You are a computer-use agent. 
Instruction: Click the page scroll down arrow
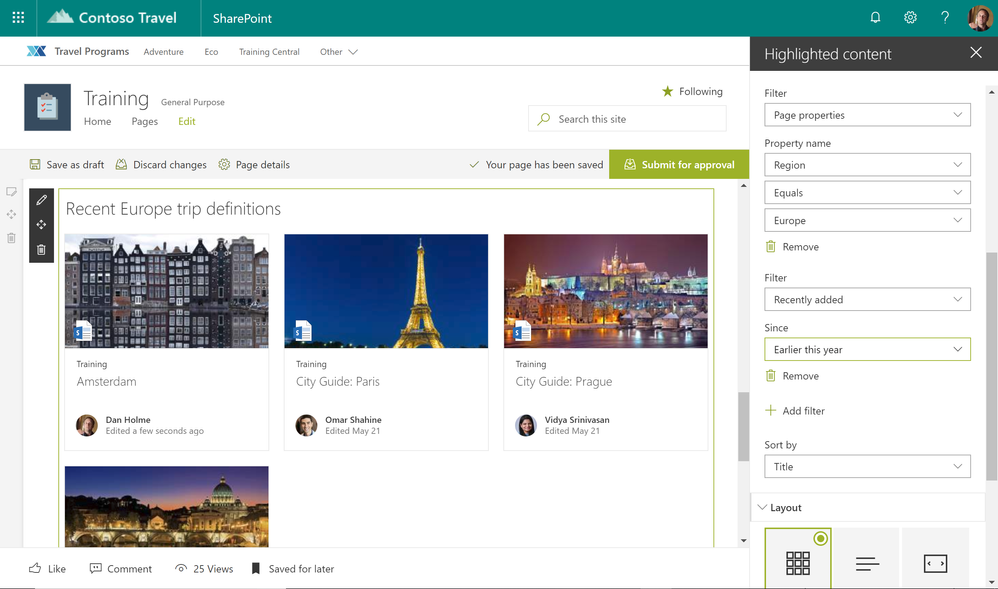tap(743, 541)
